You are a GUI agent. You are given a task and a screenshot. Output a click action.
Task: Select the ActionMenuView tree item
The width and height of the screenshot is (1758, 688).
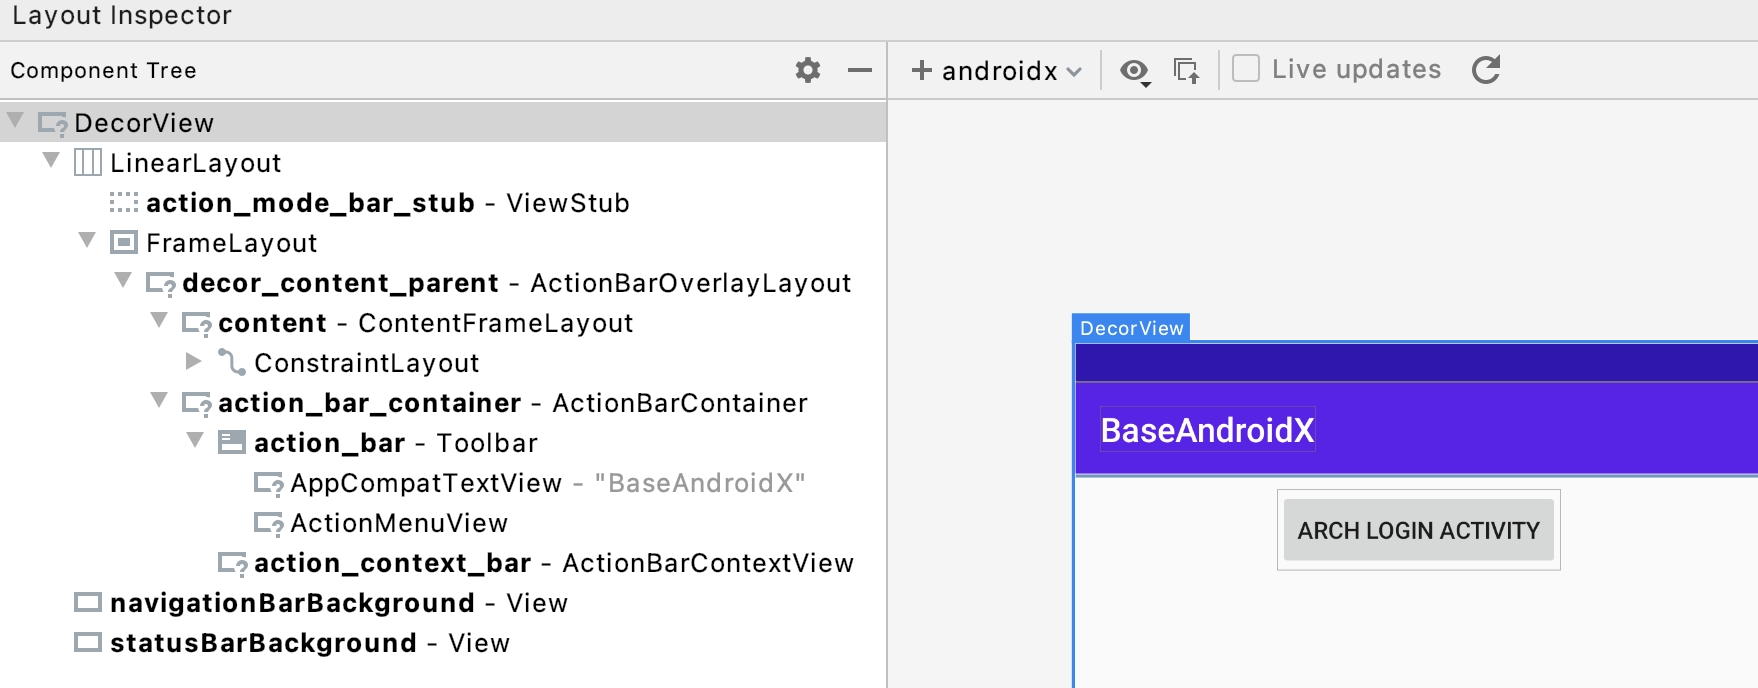coord(398,523)
